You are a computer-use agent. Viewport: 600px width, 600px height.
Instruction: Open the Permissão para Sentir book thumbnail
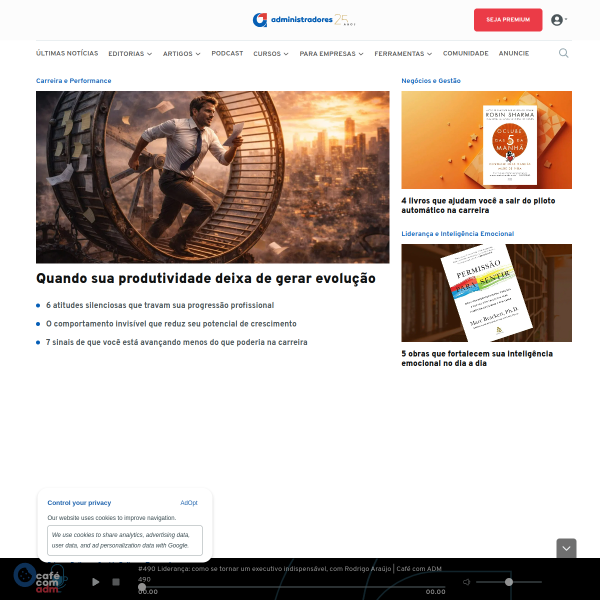[486, 293]
